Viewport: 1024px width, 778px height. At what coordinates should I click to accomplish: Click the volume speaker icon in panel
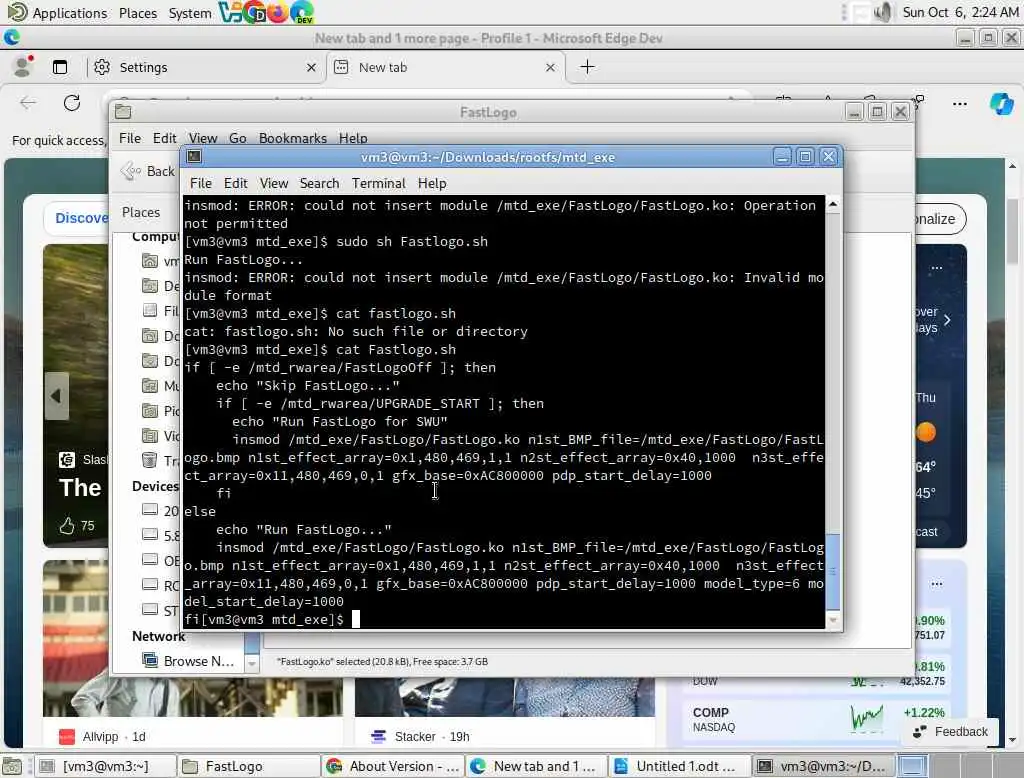[x=882, y=12]
